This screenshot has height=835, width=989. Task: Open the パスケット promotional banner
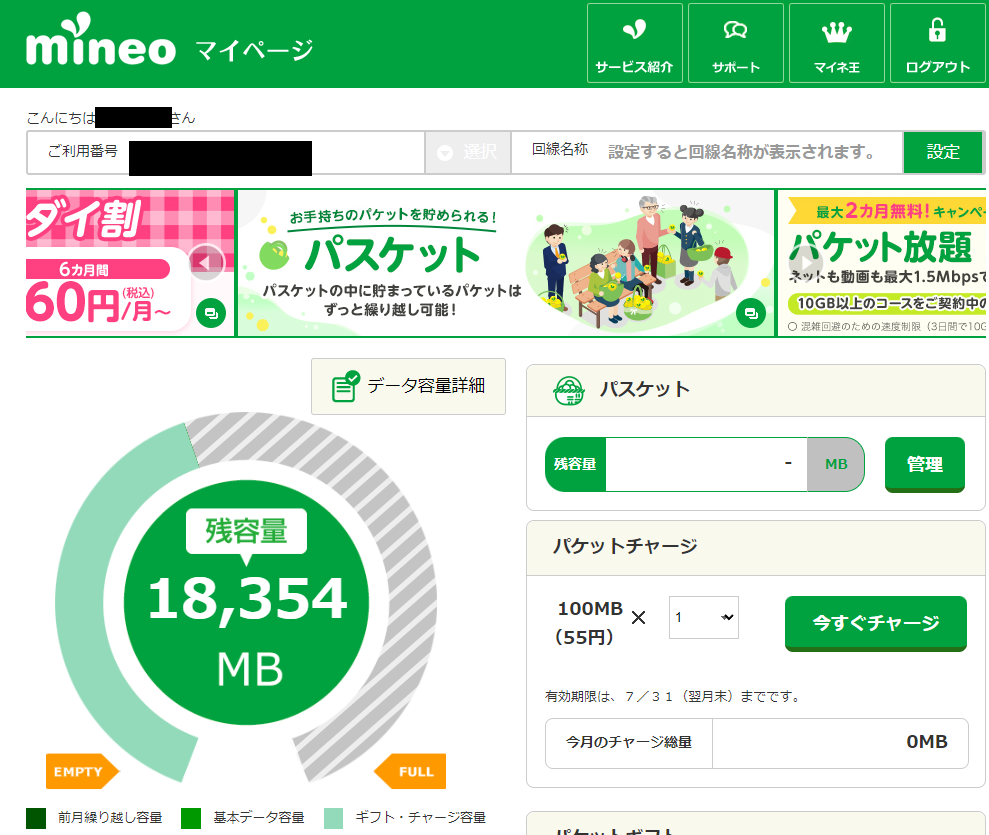point(506,263)
